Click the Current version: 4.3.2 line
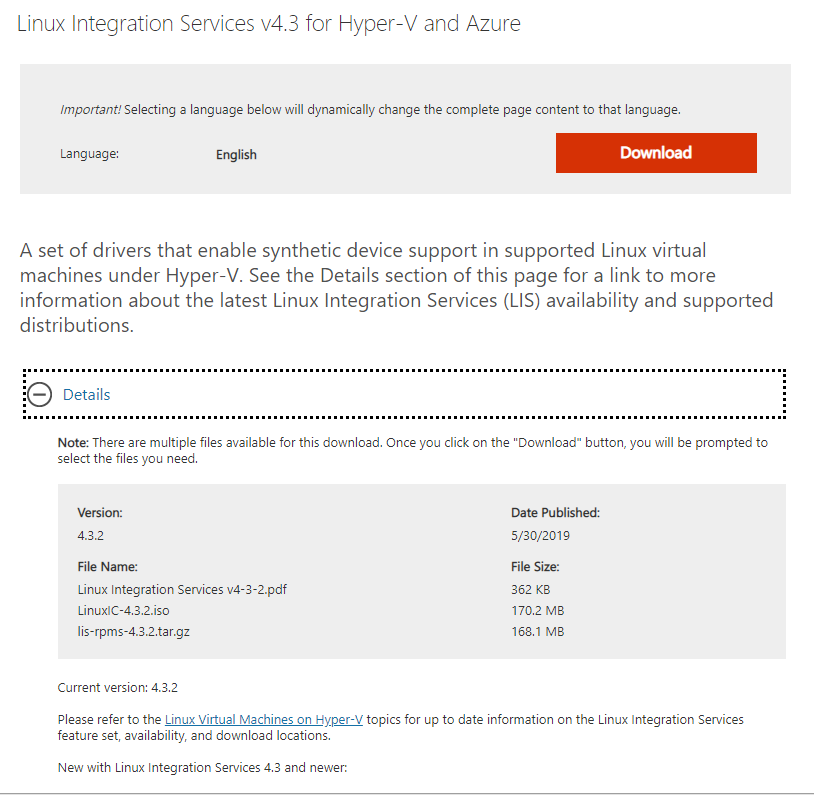The height and width of the screenshot is (795, 814). click(x=117, y=688)
